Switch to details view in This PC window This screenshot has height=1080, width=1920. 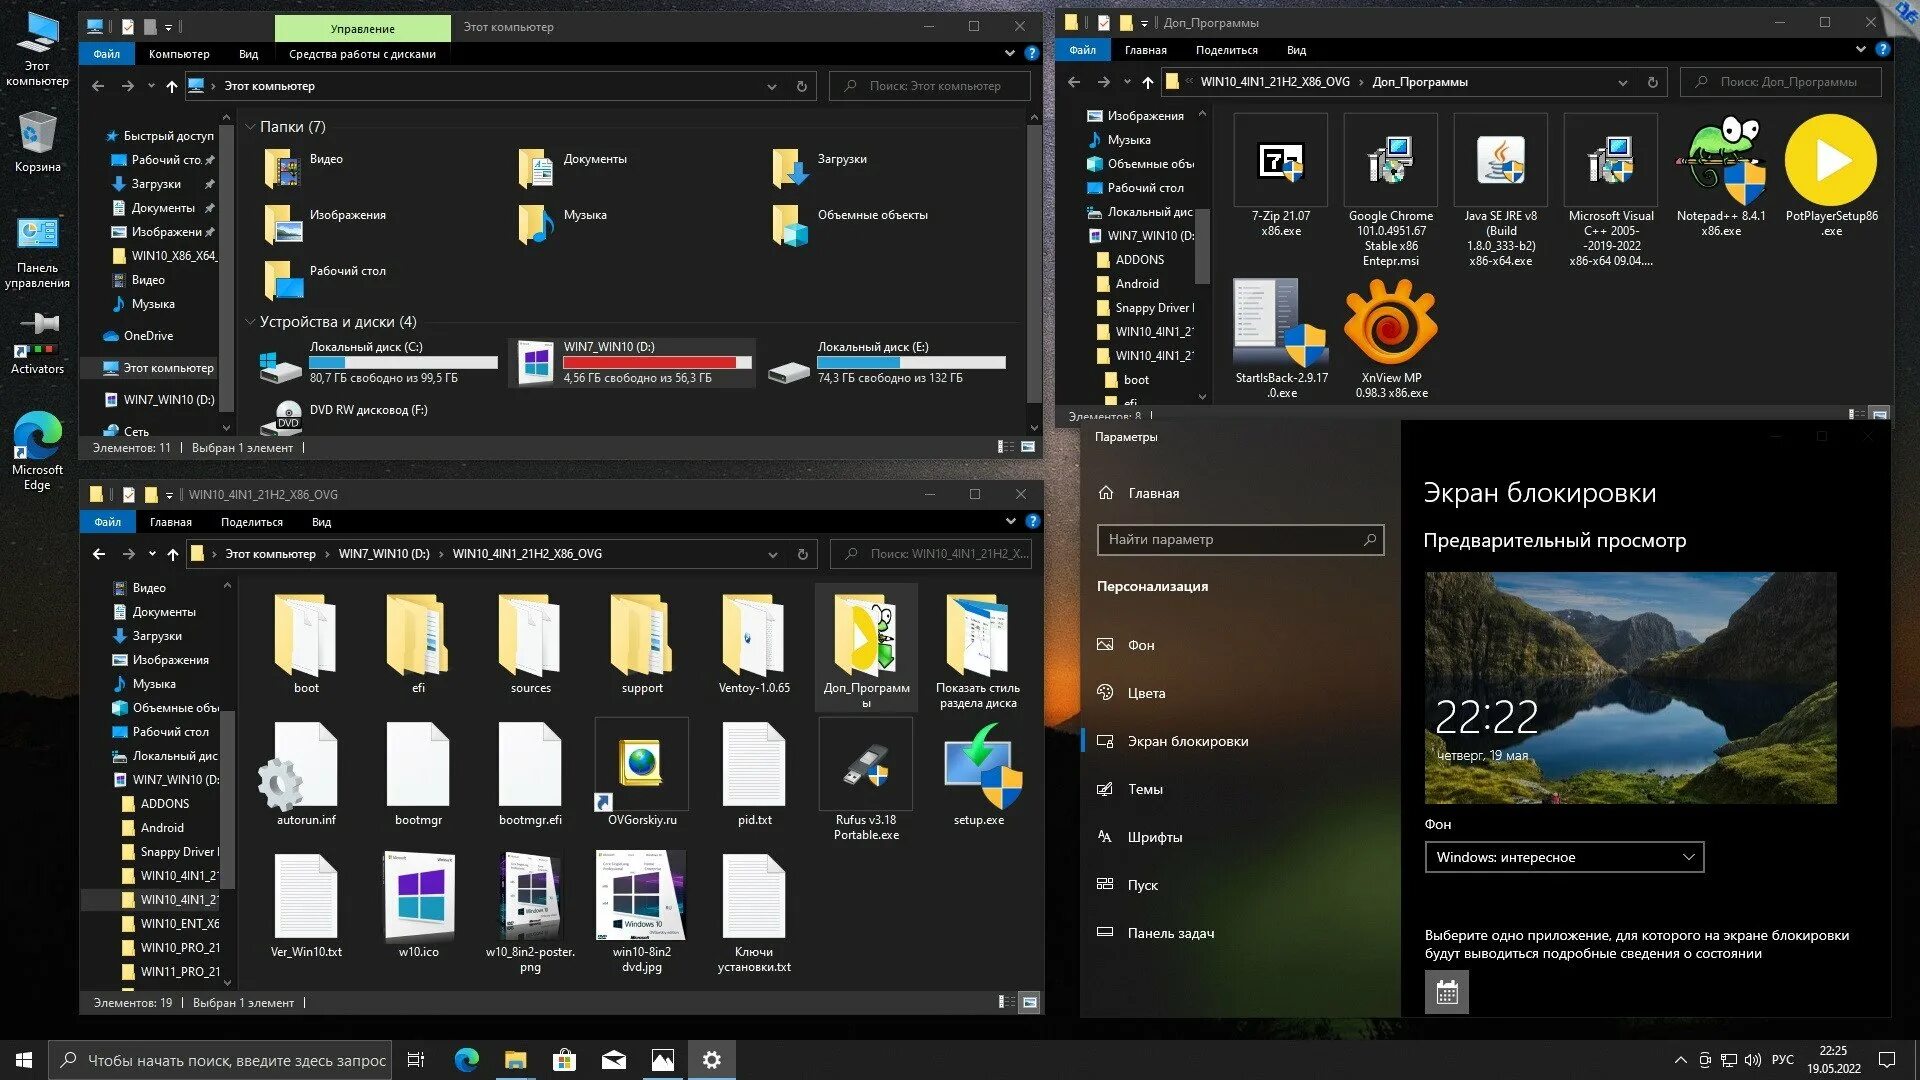point(1006,447)
